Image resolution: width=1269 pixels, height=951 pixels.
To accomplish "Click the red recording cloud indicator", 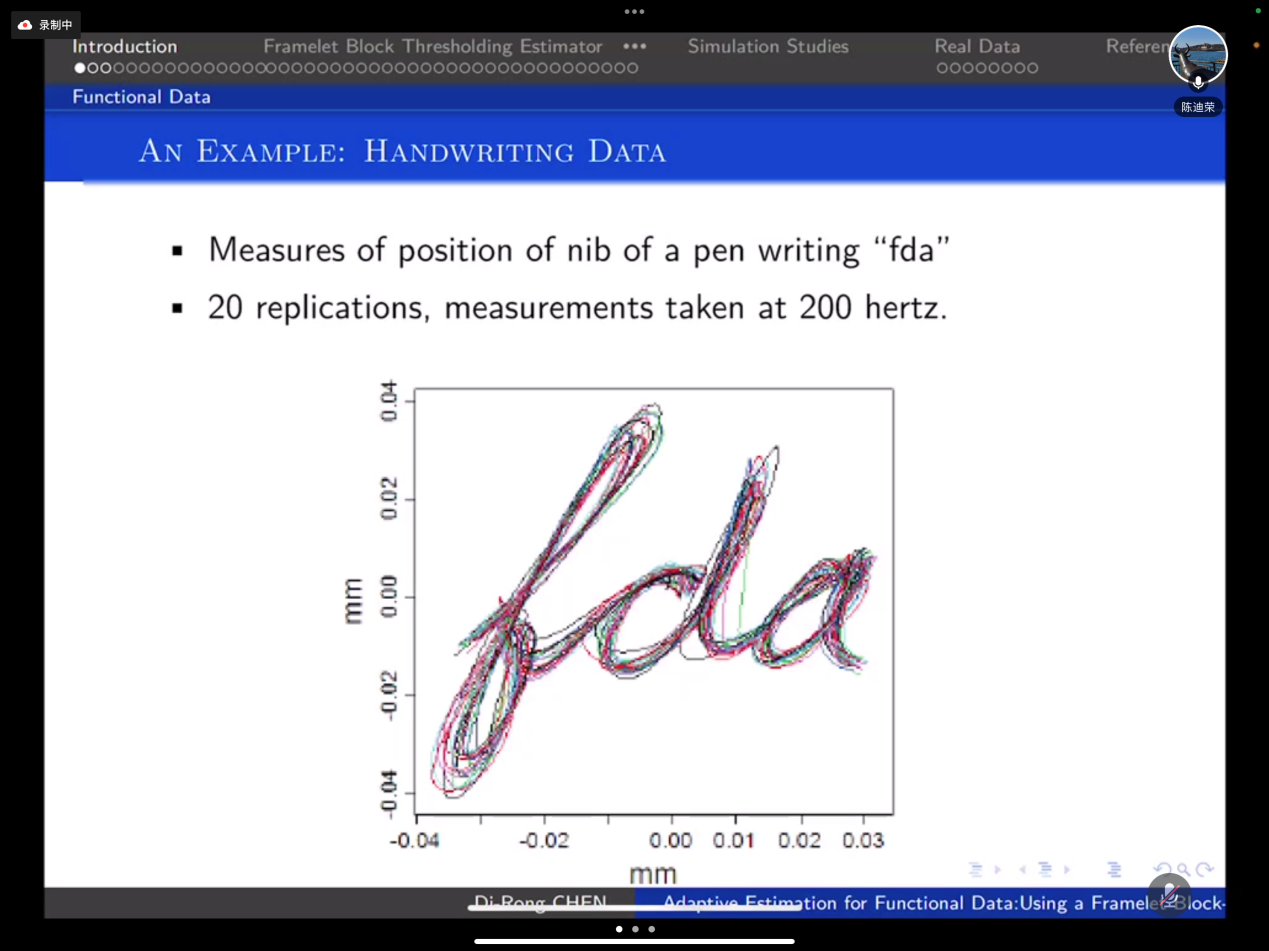I will [26, 25].
